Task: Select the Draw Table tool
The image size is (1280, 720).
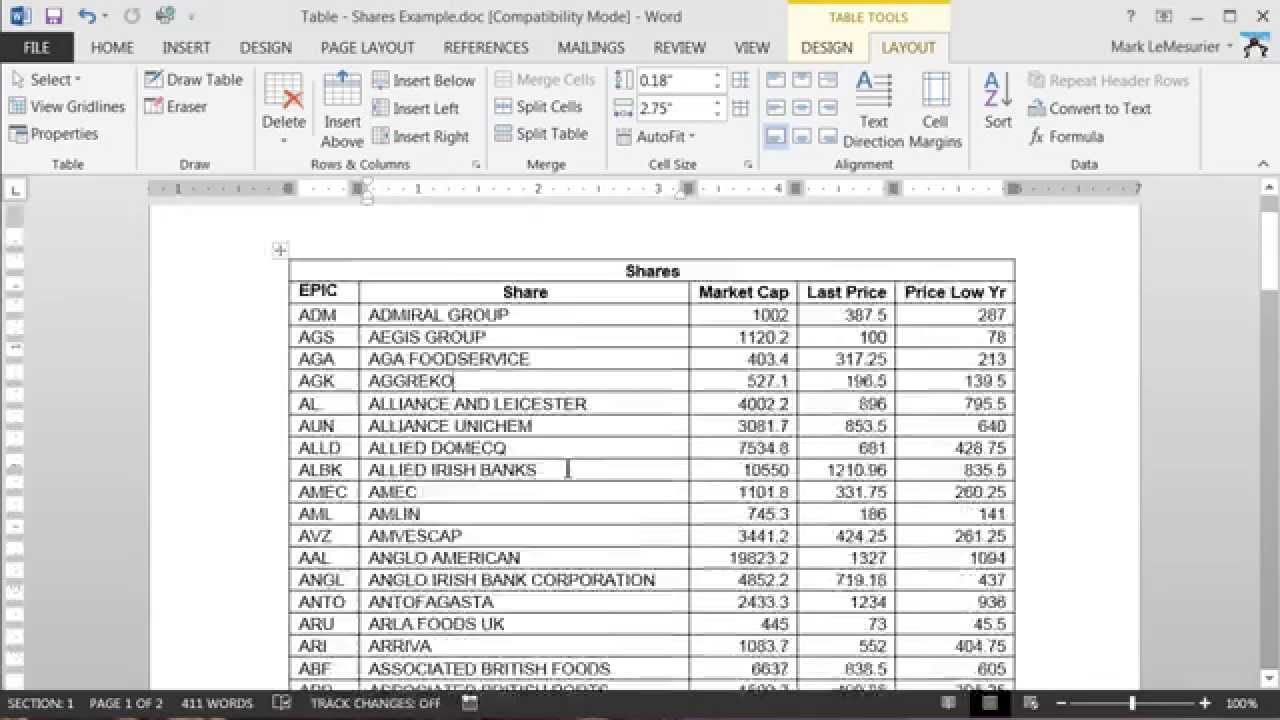Action: click(193, 80)
